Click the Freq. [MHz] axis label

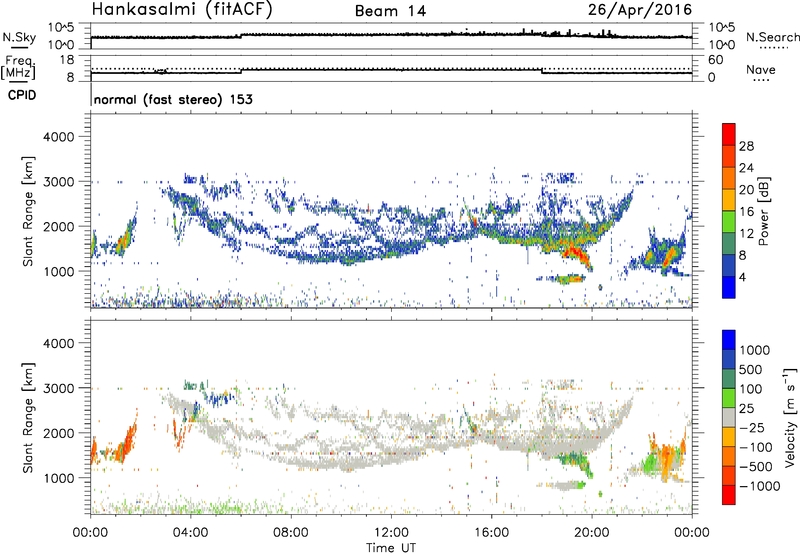[x=18, y=67]
